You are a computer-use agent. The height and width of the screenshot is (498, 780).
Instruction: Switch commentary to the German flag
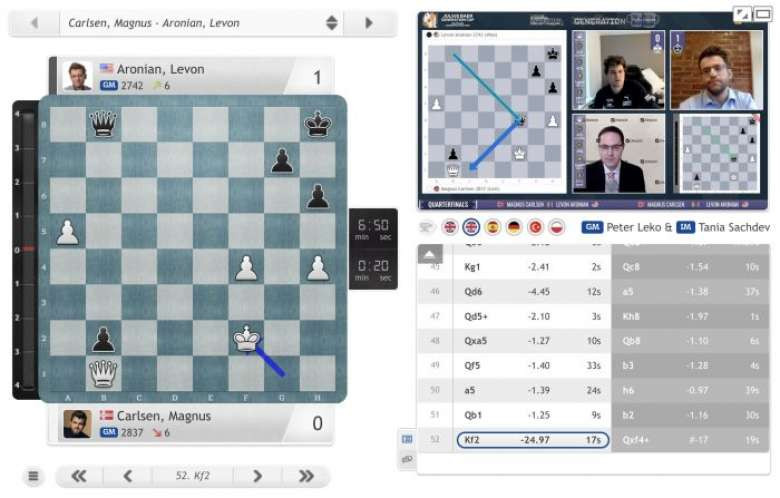point(514,227)
